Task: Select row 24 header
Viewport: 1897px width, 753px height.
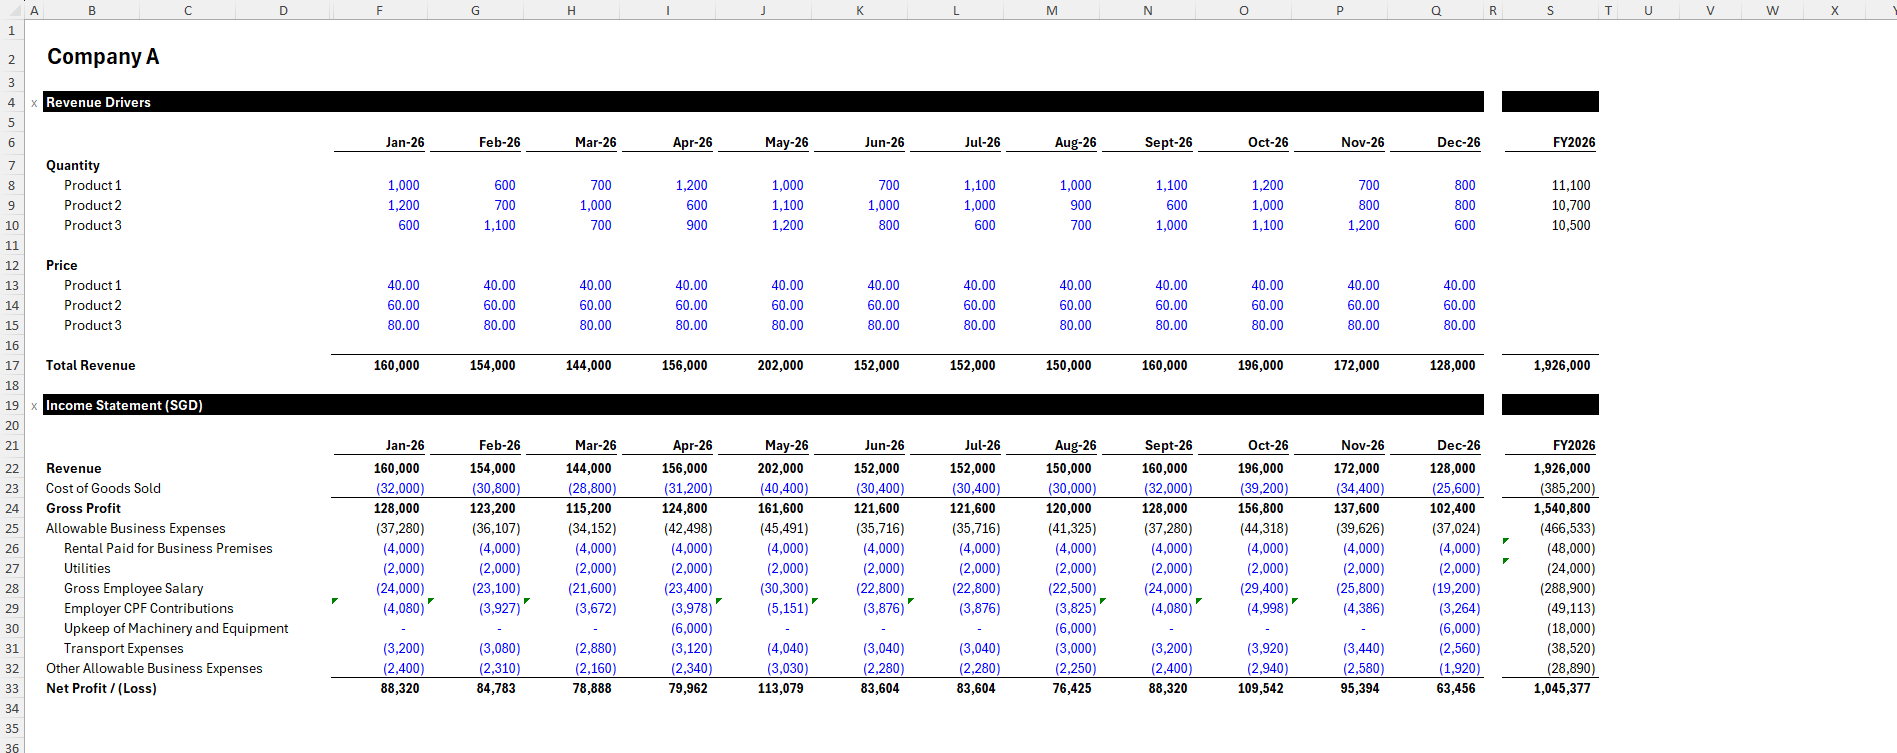Action: 12,508
